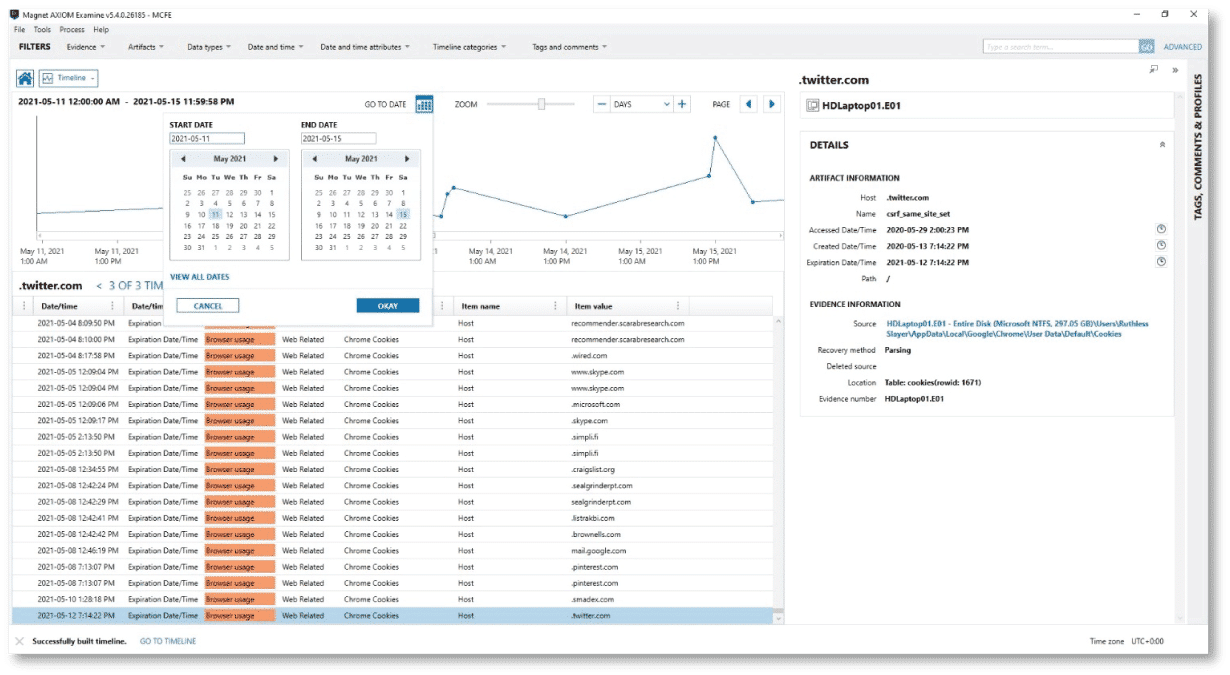The height and width of the screenshot is (675, 1230).
Task: Click the VIEW ALL DATES link
Action: (x=199, y=277)
